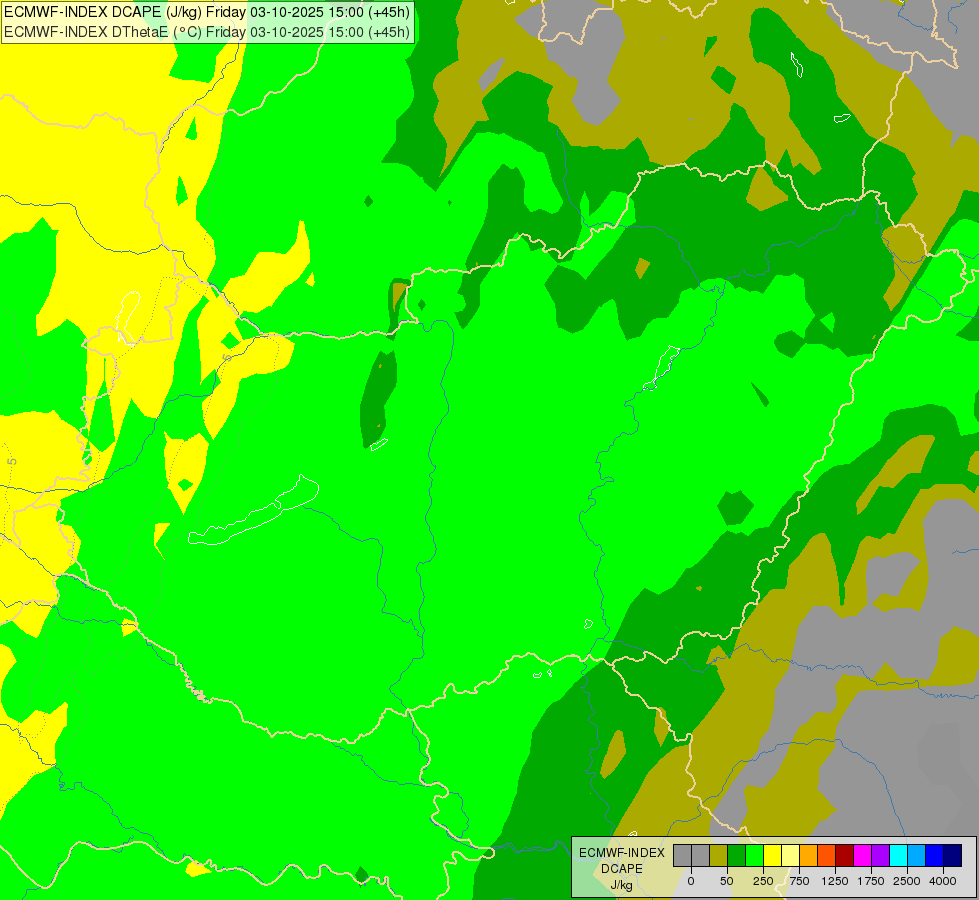The width and height of the screenshot is (979, 900).
Task: Click the dark red legend swatch
Action: (845, 856)
